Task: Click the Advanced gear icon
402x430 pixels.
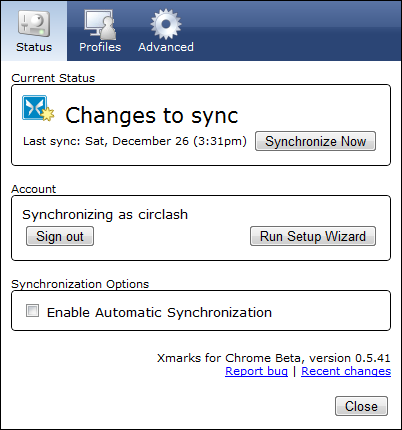Action: point(166,24)
